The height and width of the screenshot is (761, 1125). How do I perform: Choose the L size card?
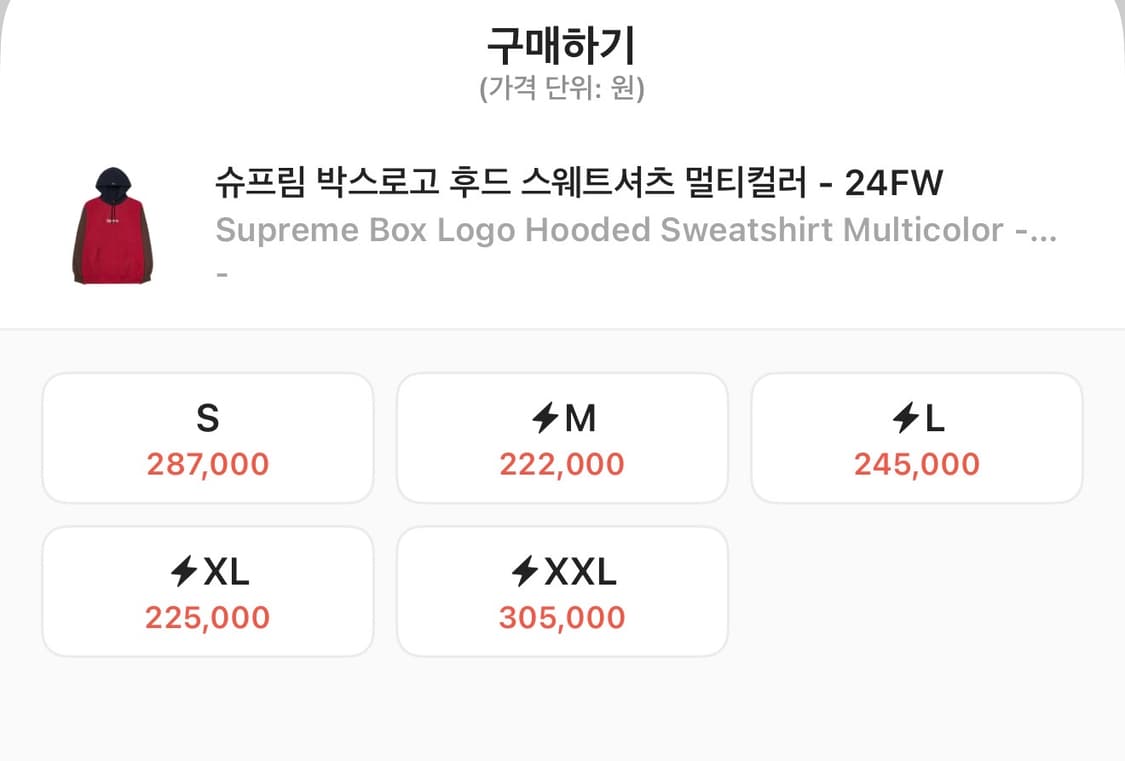(917, 437)
